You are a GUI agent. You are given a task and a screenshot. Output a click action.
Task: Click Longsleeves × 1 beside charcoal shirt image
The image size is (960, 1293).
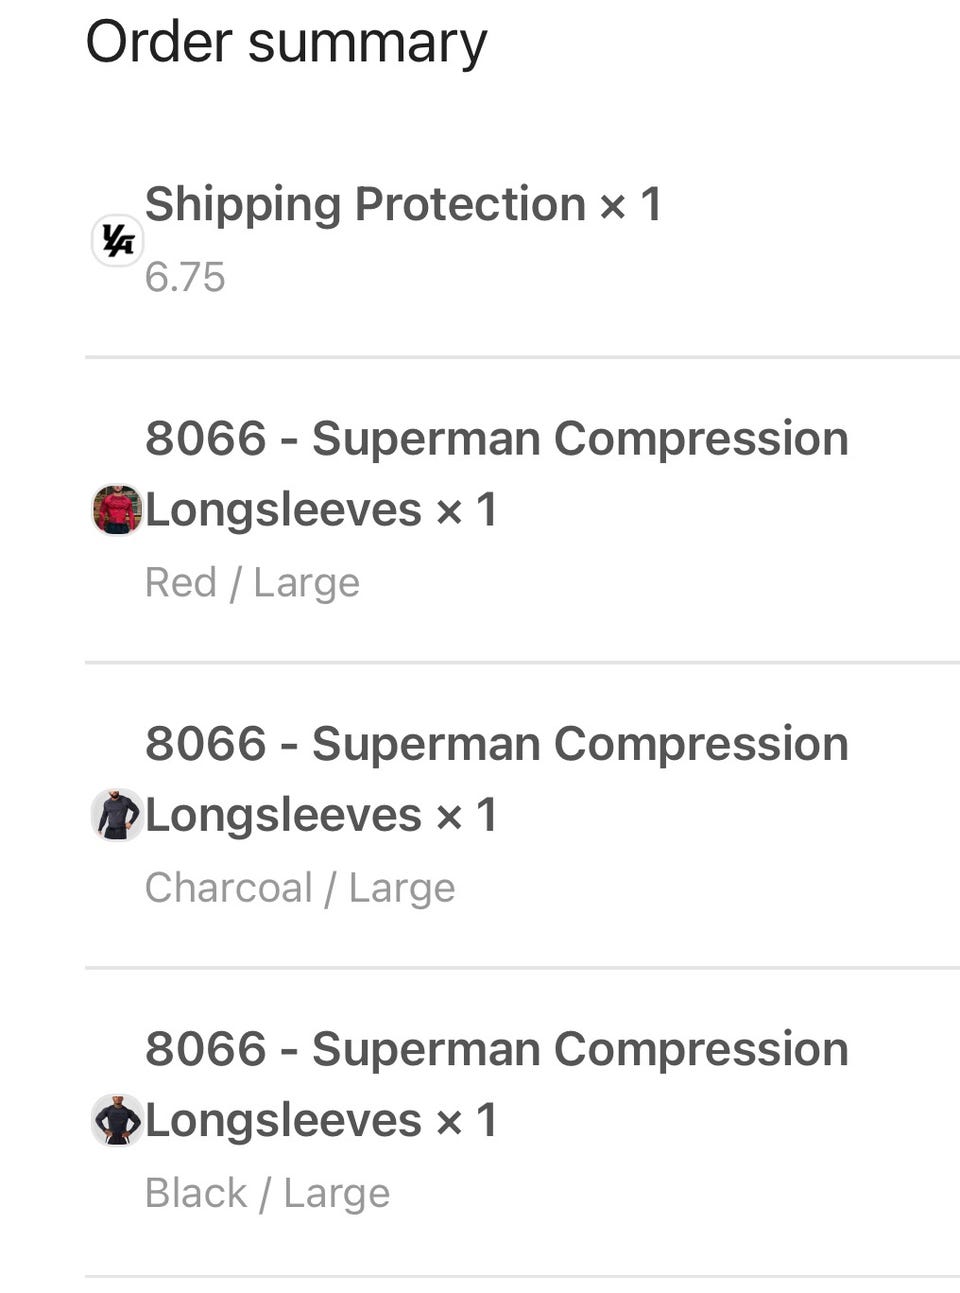[x=321, y=815]
